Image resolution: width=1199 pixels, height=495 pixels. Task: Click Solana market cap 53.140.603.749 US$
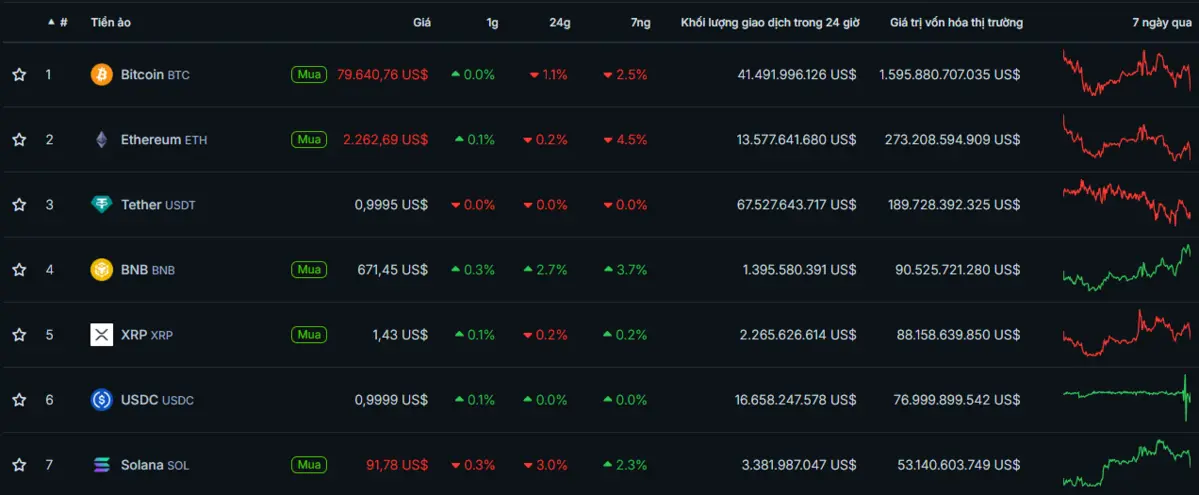(957, 465)
